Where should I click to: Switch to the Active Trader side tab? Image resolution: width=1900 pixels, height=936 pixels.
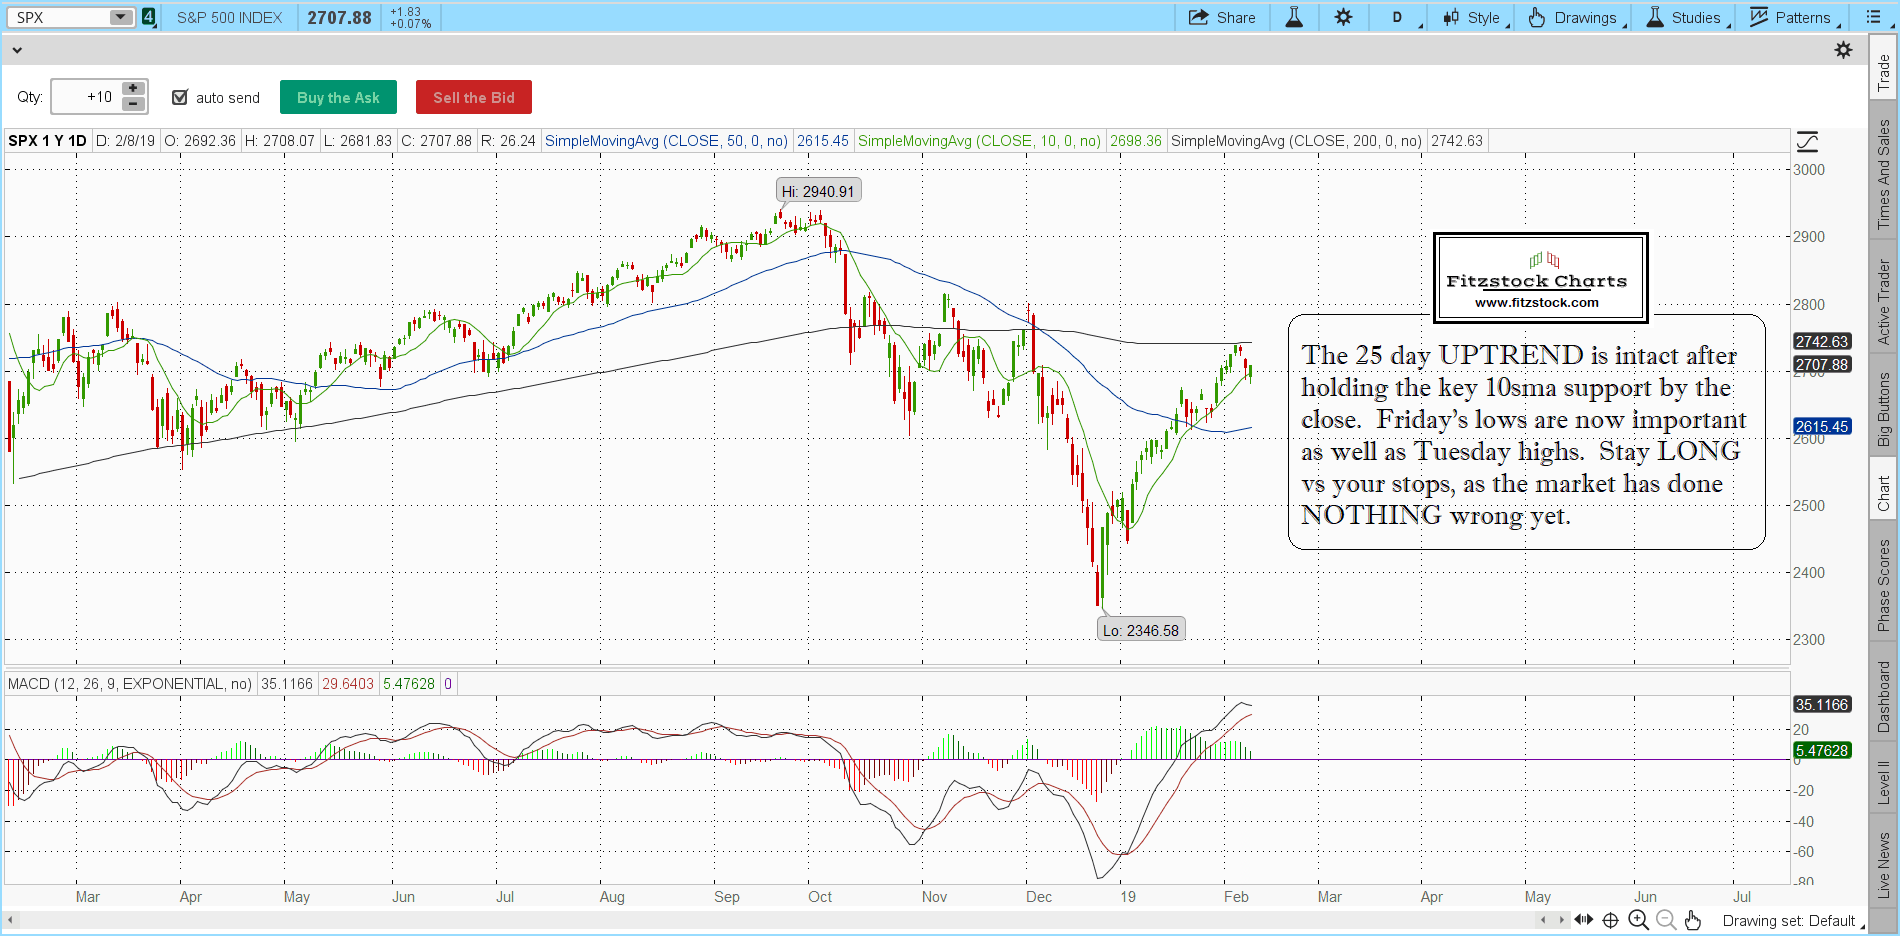tap(1884, 302)
